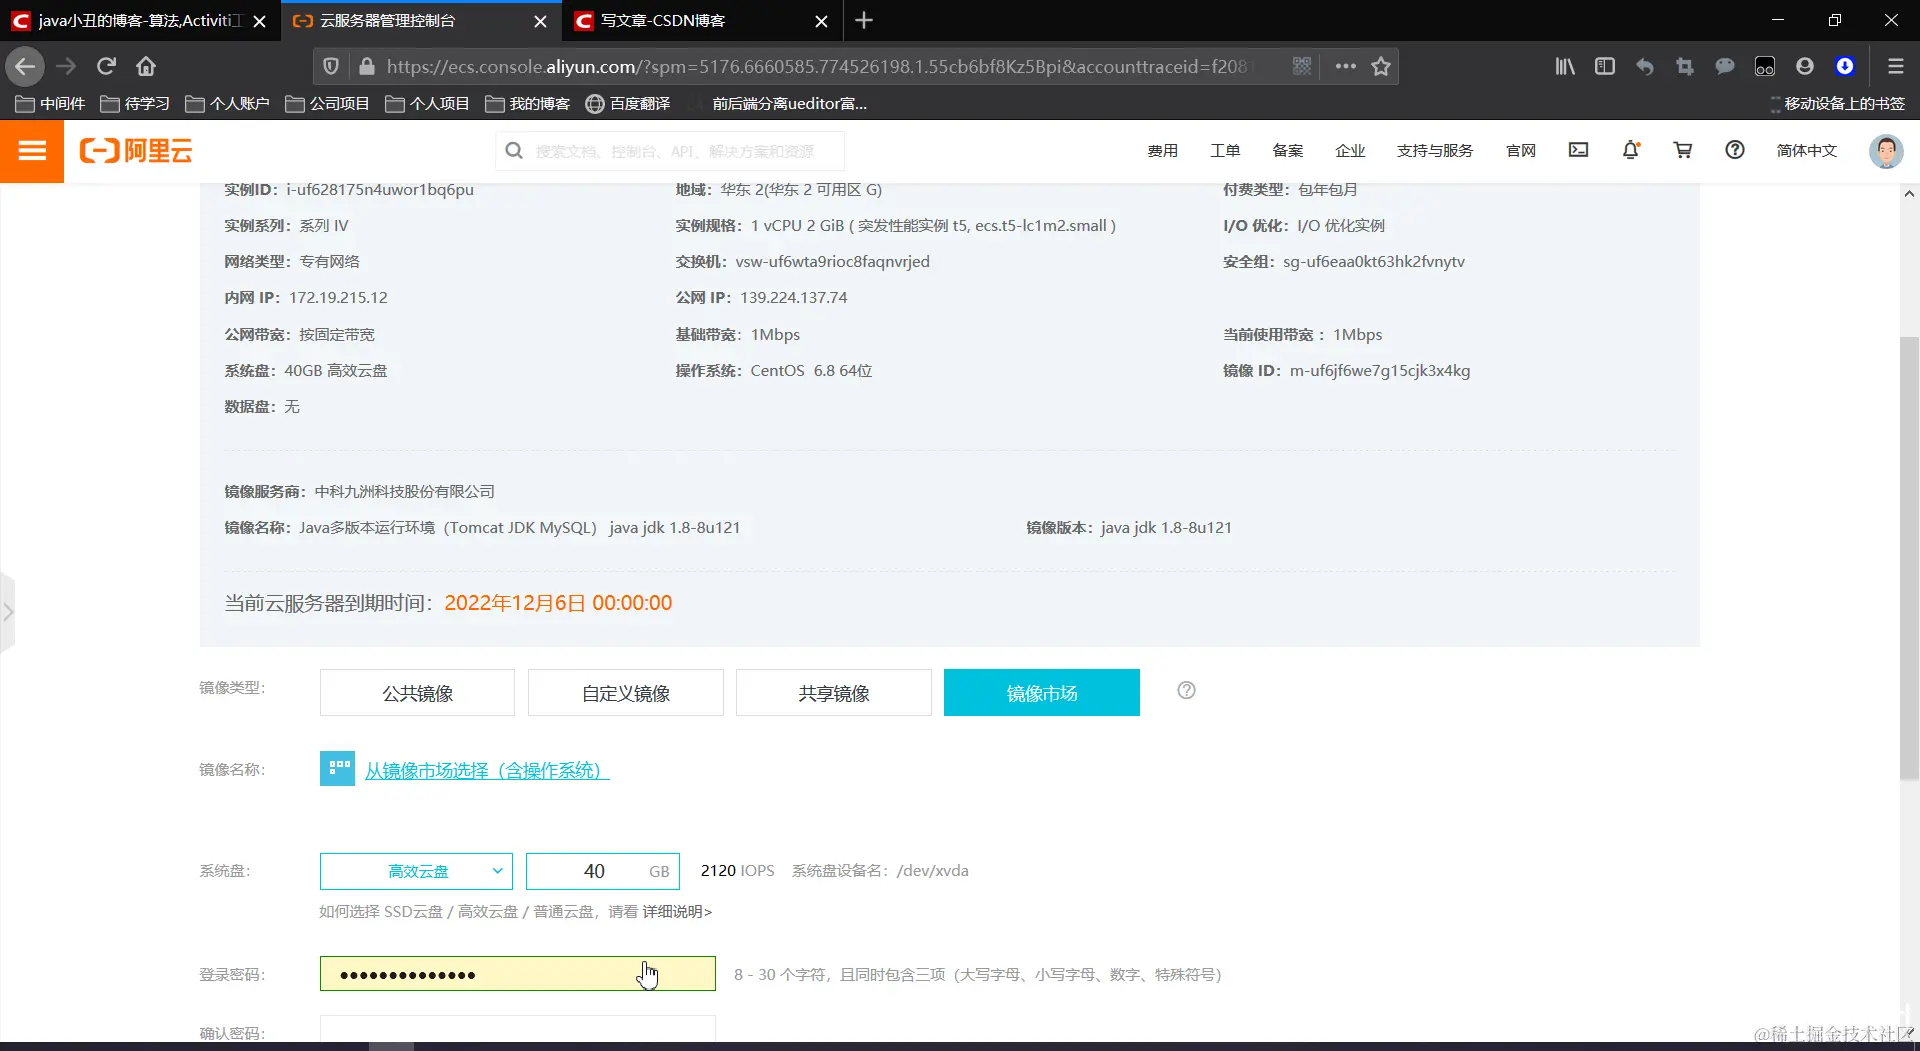Open the 百度翻译 bookmark
Screen dimensions: 1920x1051
tap(628, 103)
